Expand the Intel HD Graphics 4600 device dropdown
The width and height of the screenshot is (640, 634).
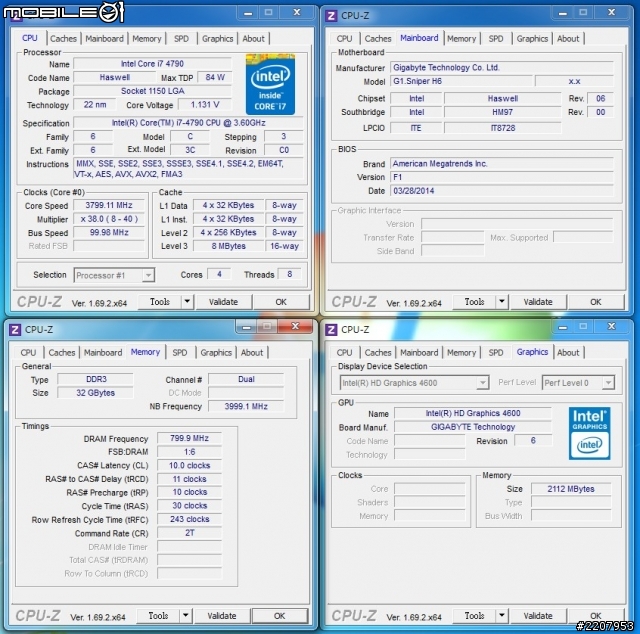point(483,383)
